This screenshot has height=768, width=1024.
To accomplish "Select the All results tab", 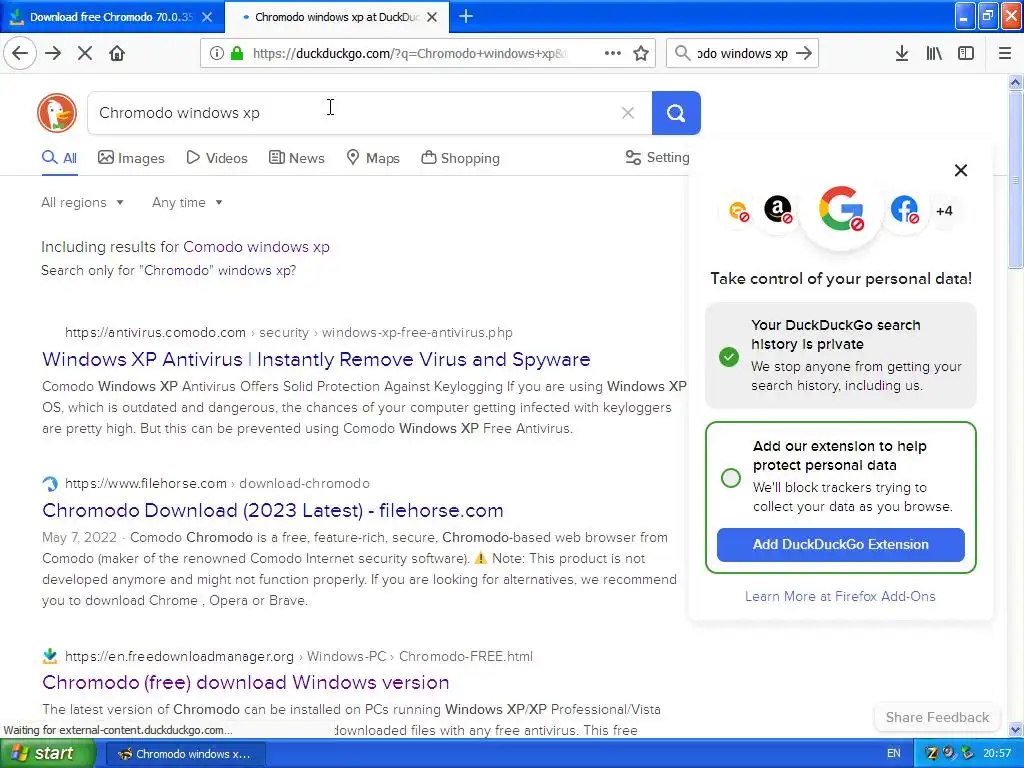I will [59, 158].
